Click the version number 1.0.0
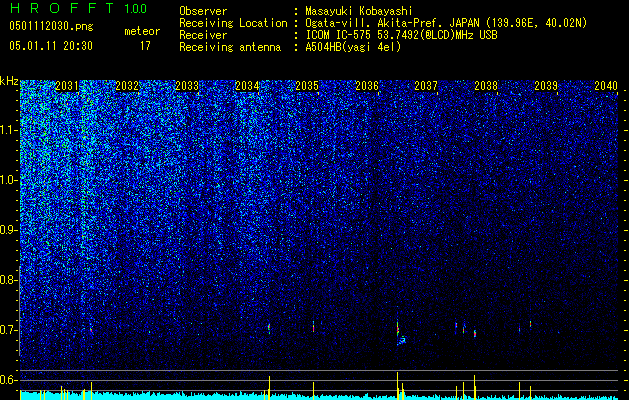 point(136,9)
